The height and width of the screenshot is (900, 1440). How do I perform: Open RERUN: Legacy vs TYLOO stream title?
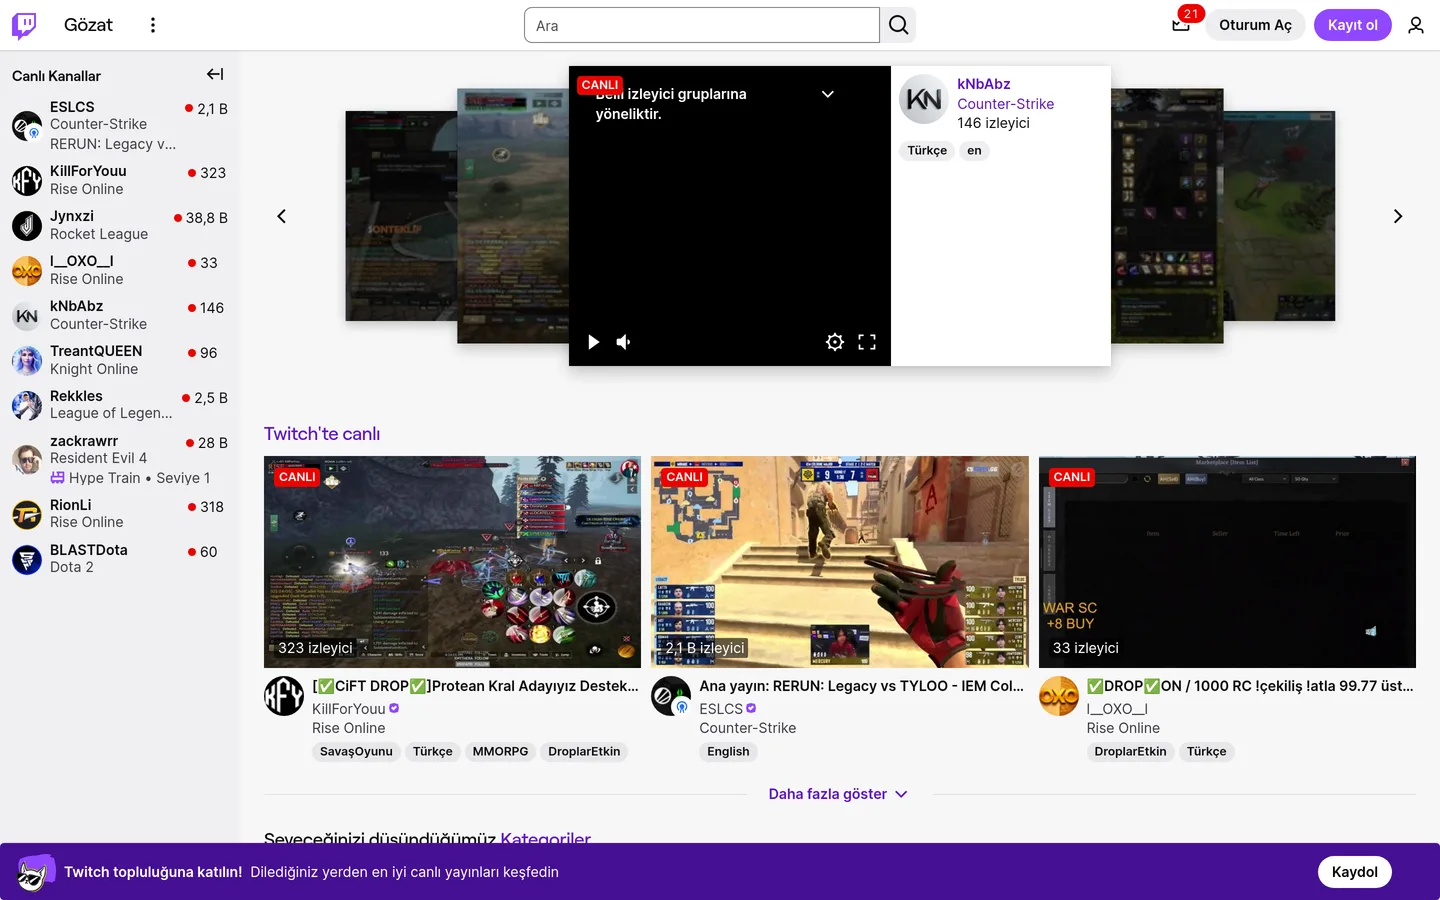tap(861, 686)
